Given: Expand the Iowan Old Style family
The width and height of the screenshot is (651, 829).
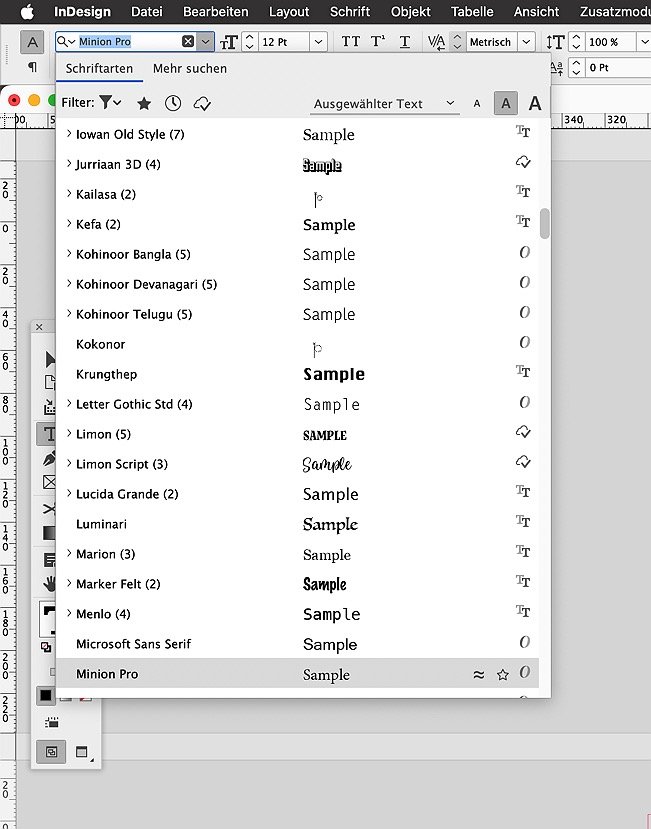Looking at the screenshot, I should click(69, 134).
